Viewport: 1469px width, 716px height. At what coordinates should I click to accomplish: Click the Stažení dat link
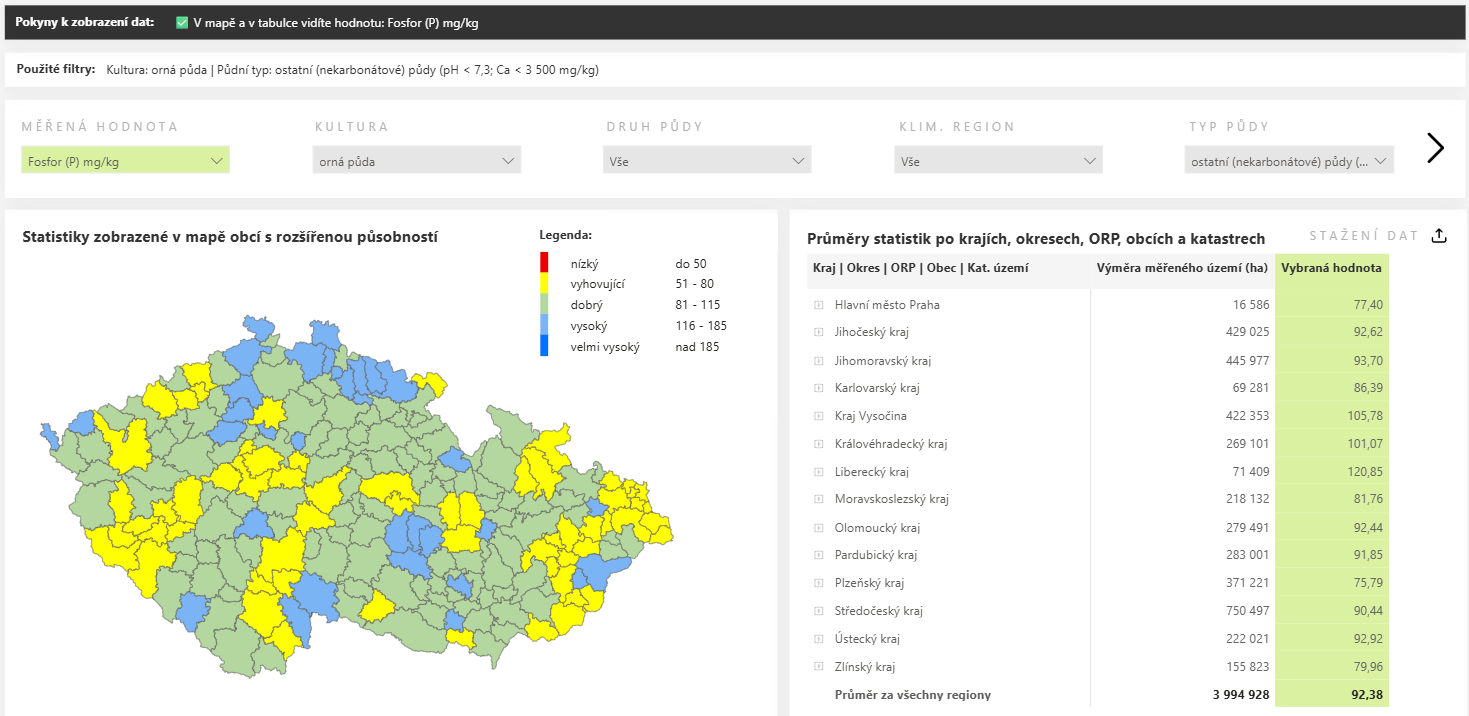point(1364,236)
